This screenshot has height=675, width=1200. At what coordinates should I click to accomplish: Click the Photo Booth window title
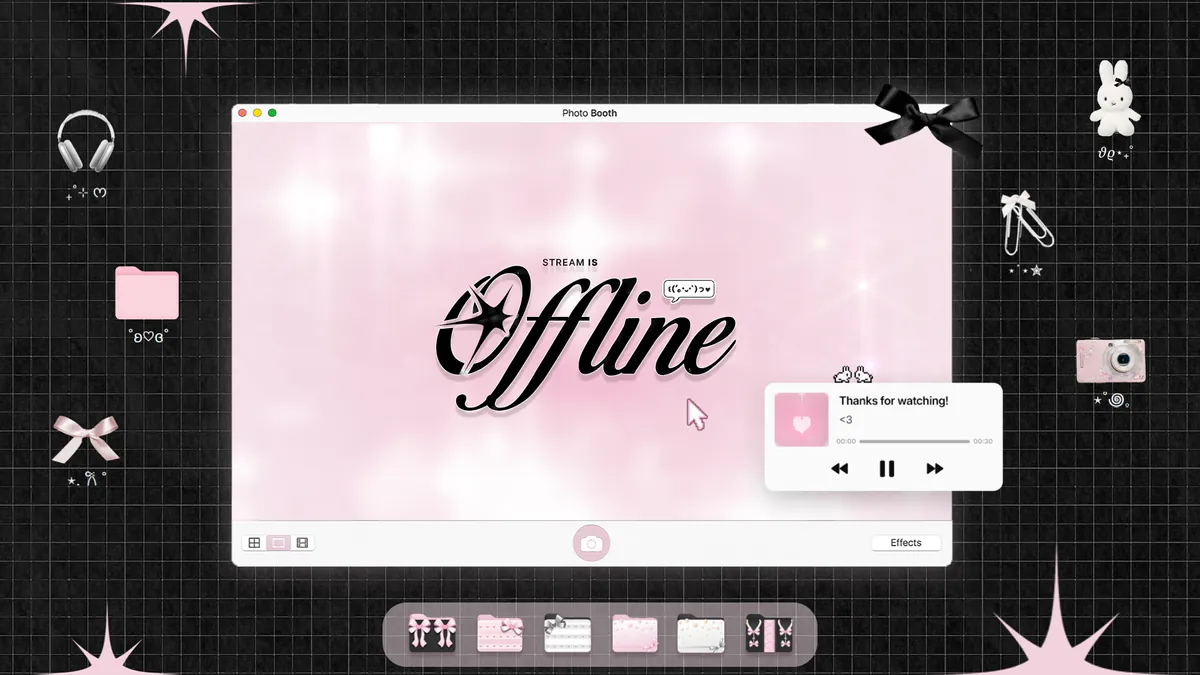click(x=590, y=113)
